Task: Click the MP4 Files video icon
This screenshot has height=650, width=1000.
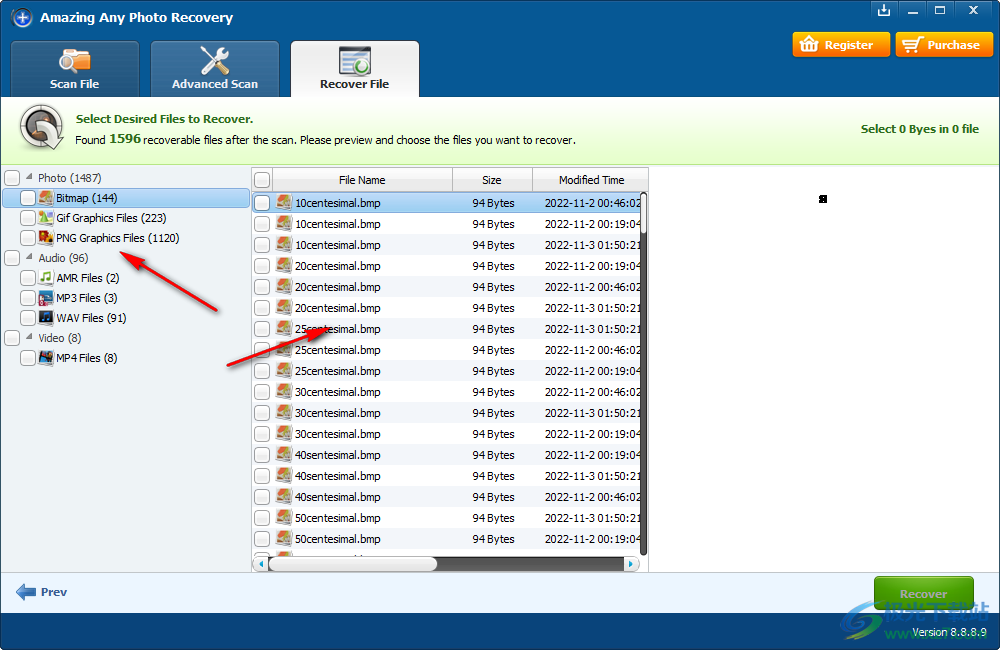Action: click(46, 358)
